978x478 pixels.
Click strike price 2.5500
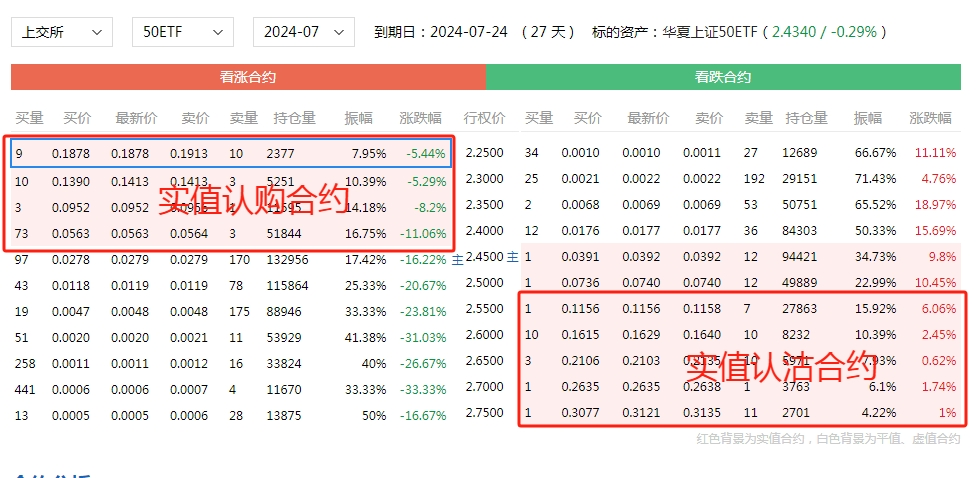click(484, 308)
